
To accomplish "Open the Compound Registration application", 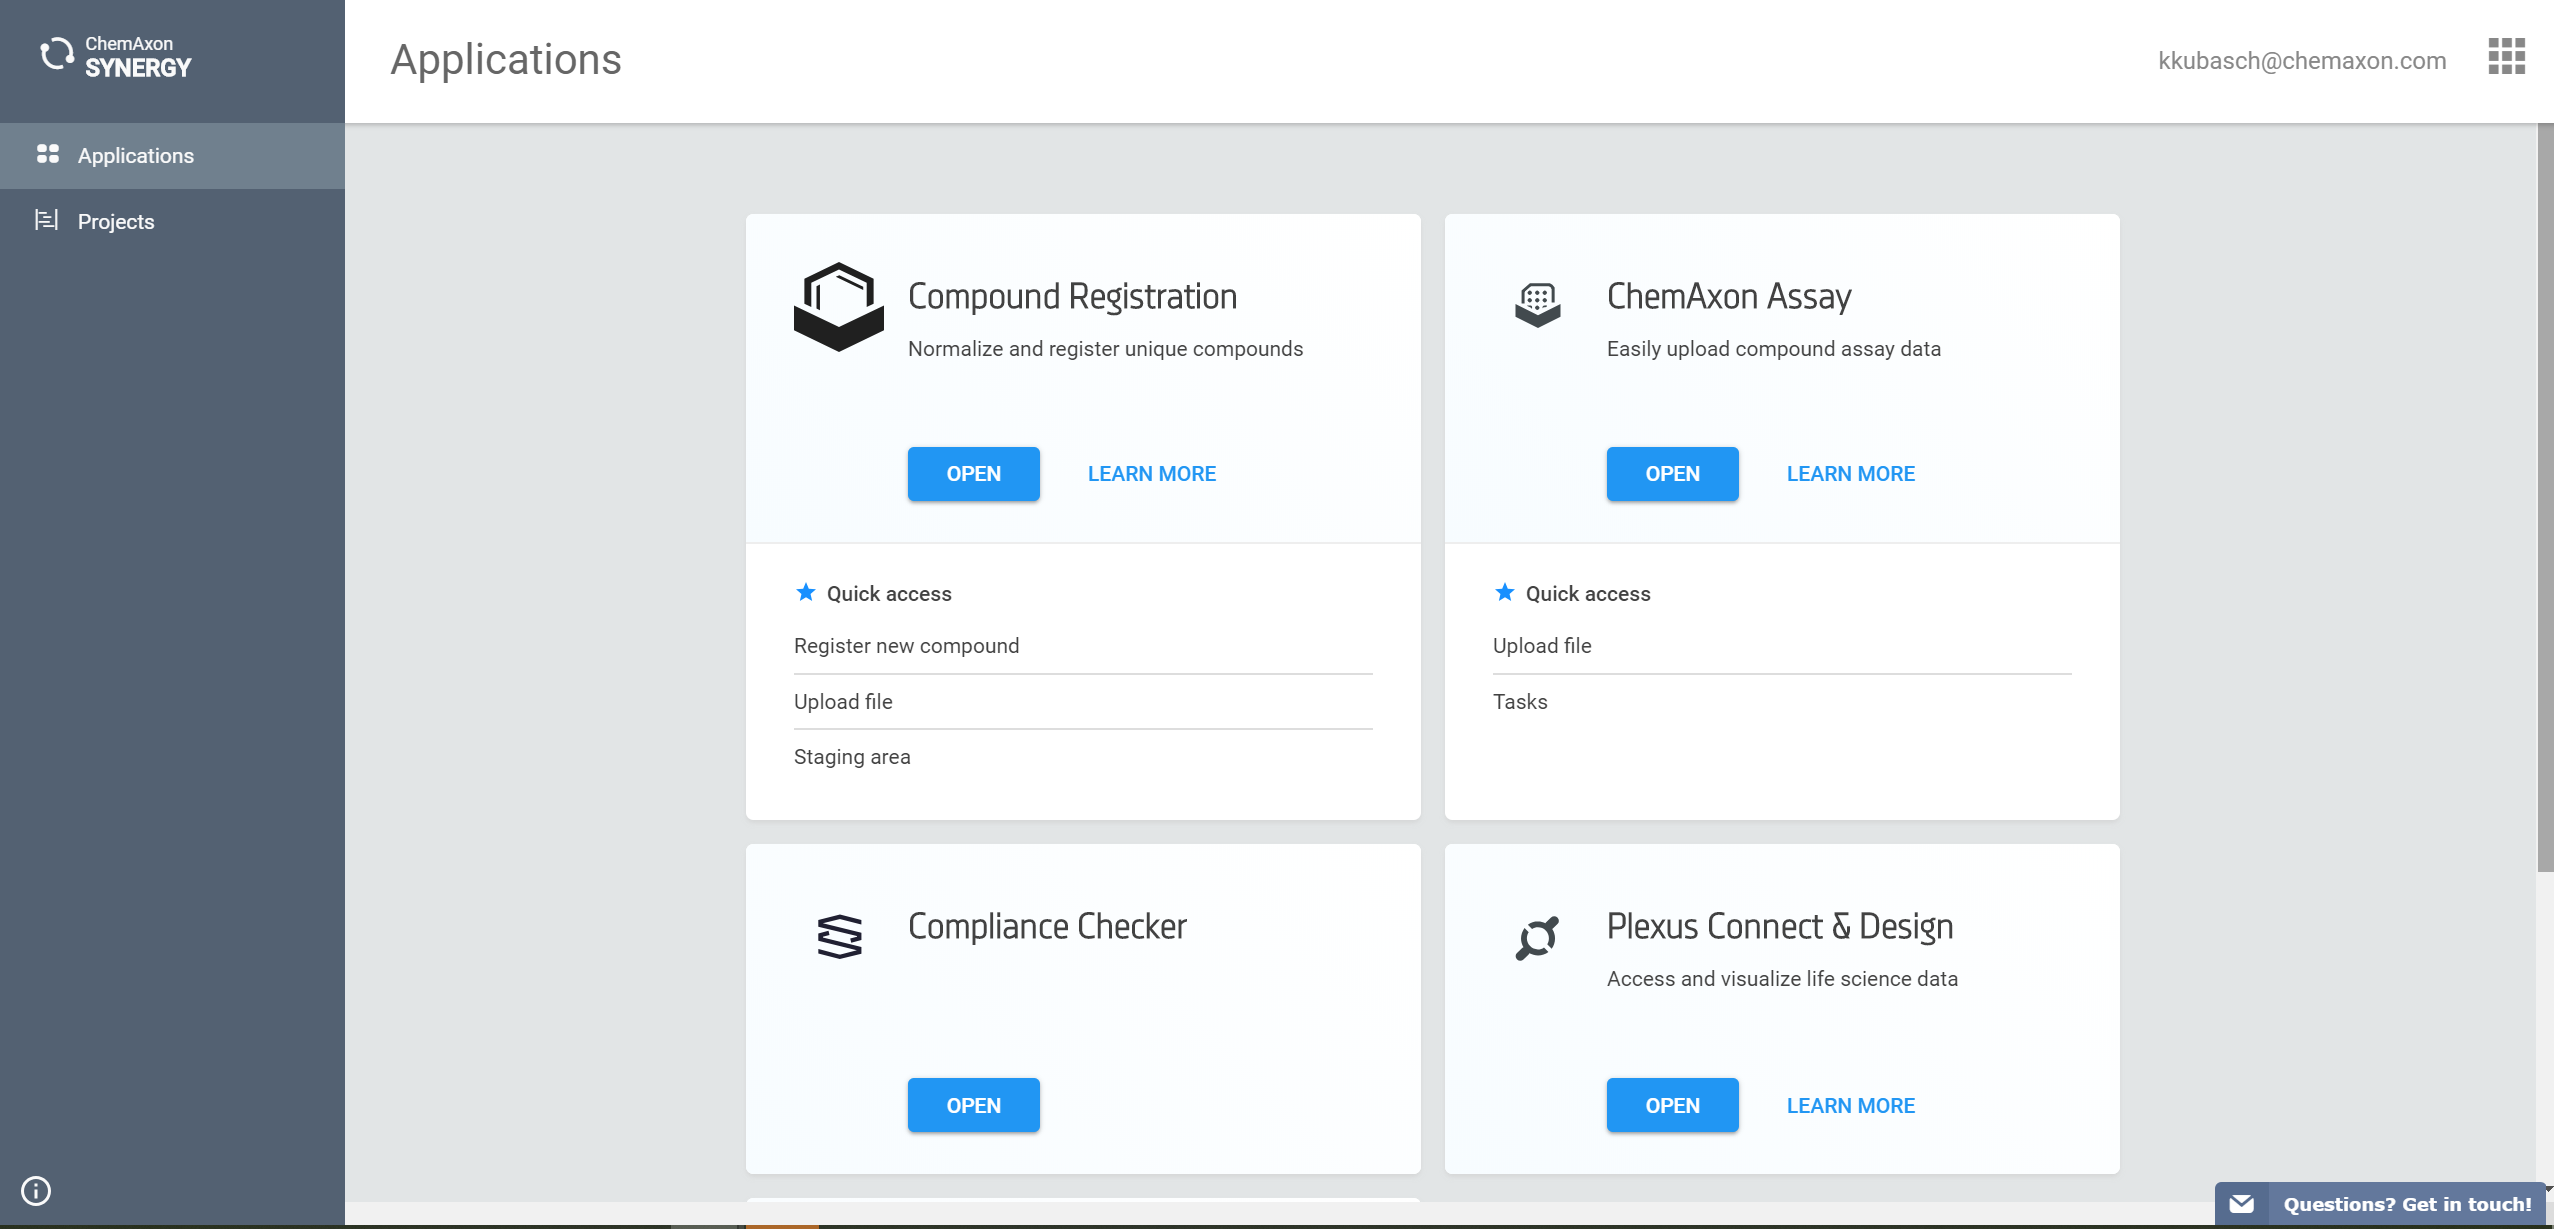I will pyautogui.click(x=973, y=473).
